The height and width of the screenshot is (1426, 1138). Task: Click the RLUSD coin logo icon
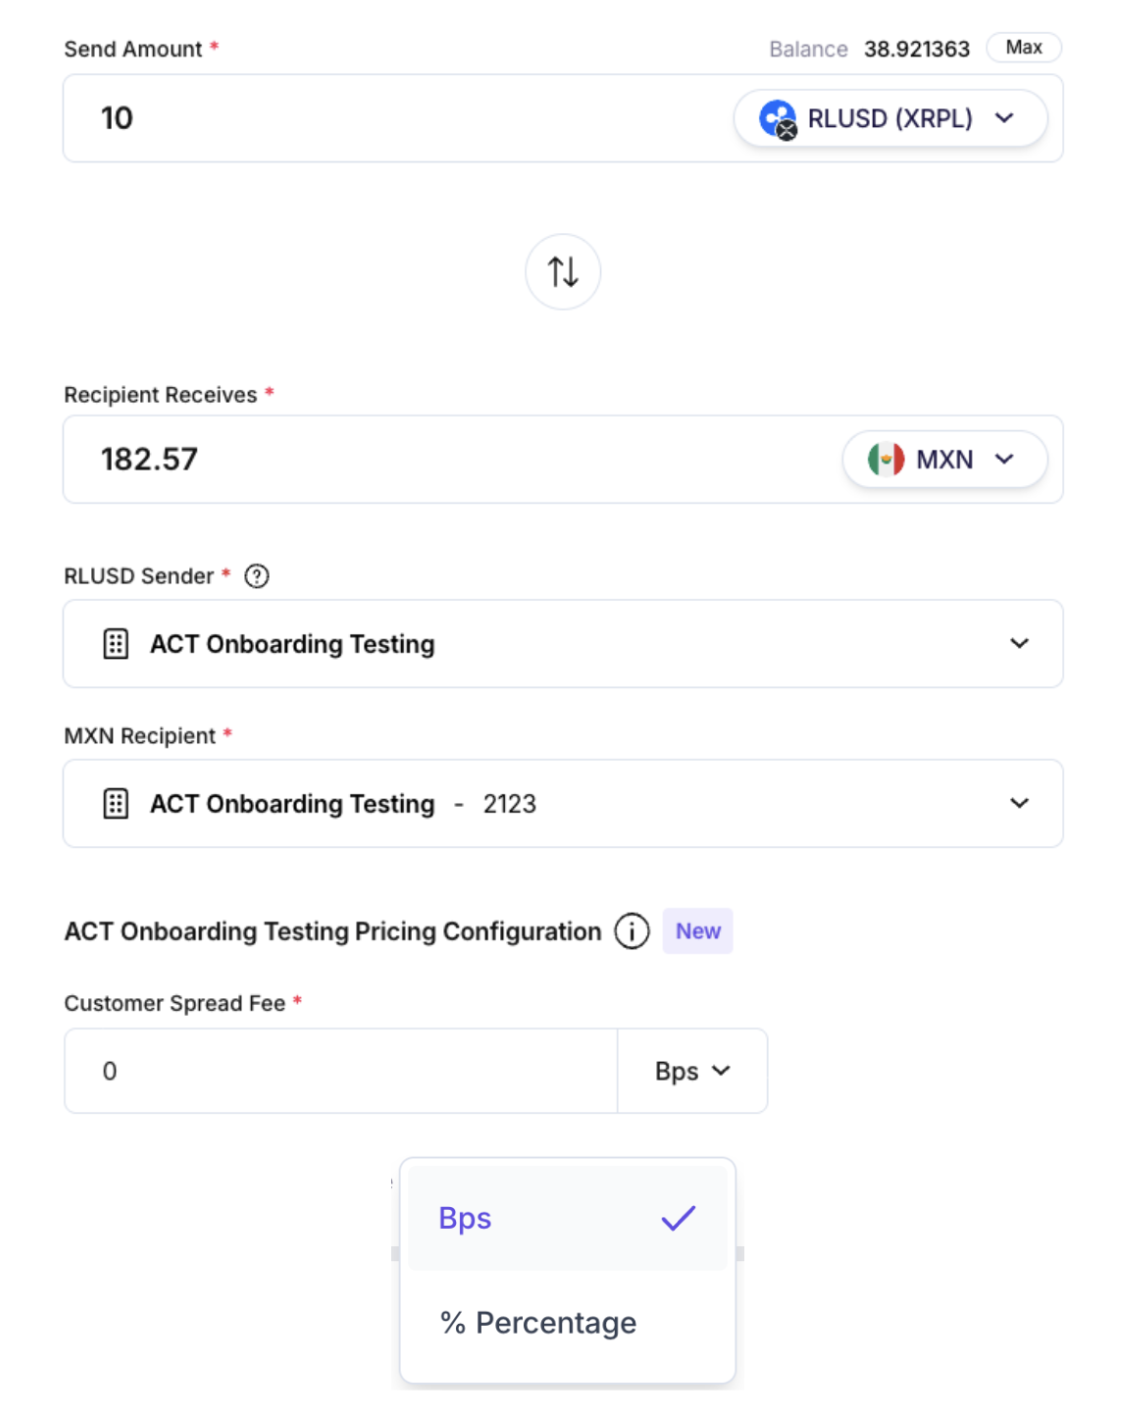point(777,119)
